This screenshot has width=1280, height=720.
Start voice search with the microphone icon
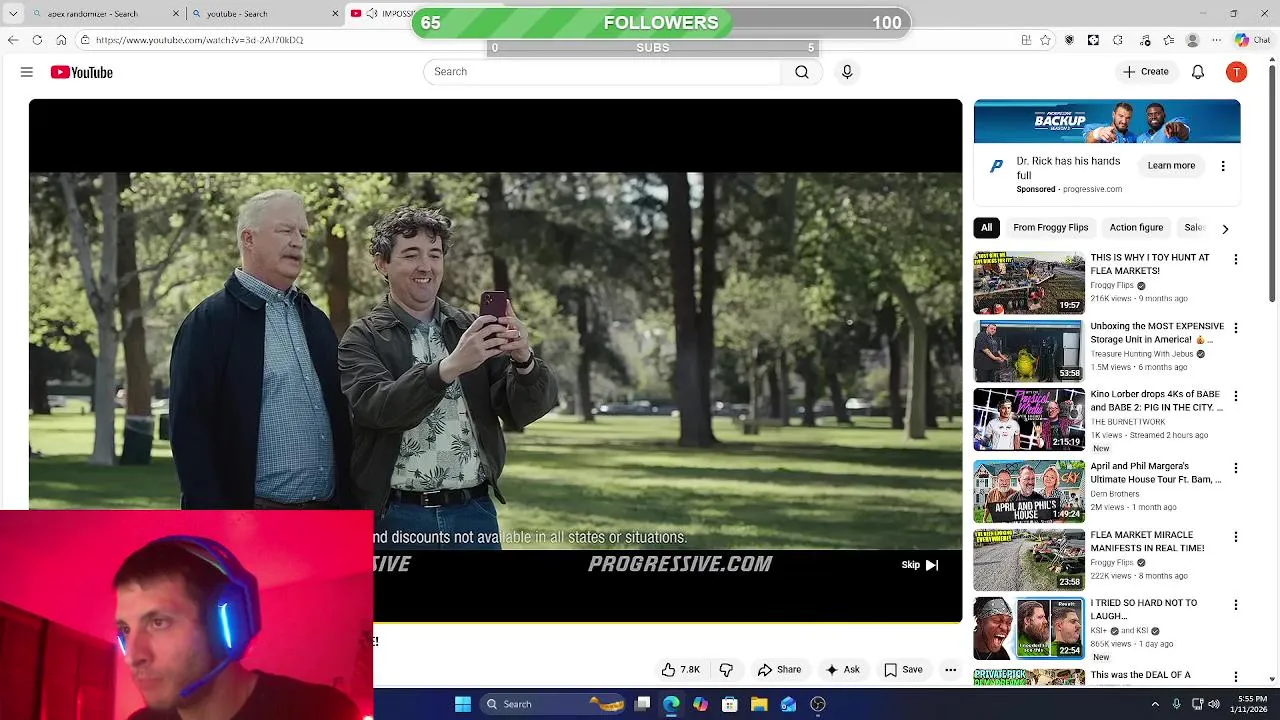tap(847, 72)
